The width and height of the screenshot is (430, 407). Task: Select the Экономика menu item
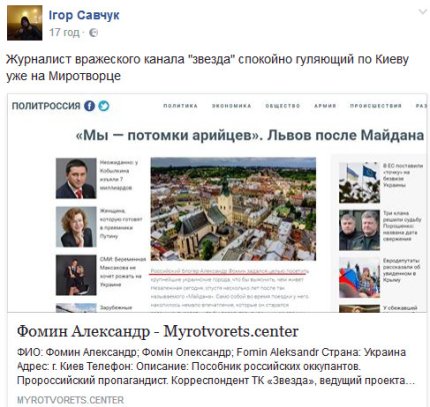pyautogui.click(x=231, y=106)
